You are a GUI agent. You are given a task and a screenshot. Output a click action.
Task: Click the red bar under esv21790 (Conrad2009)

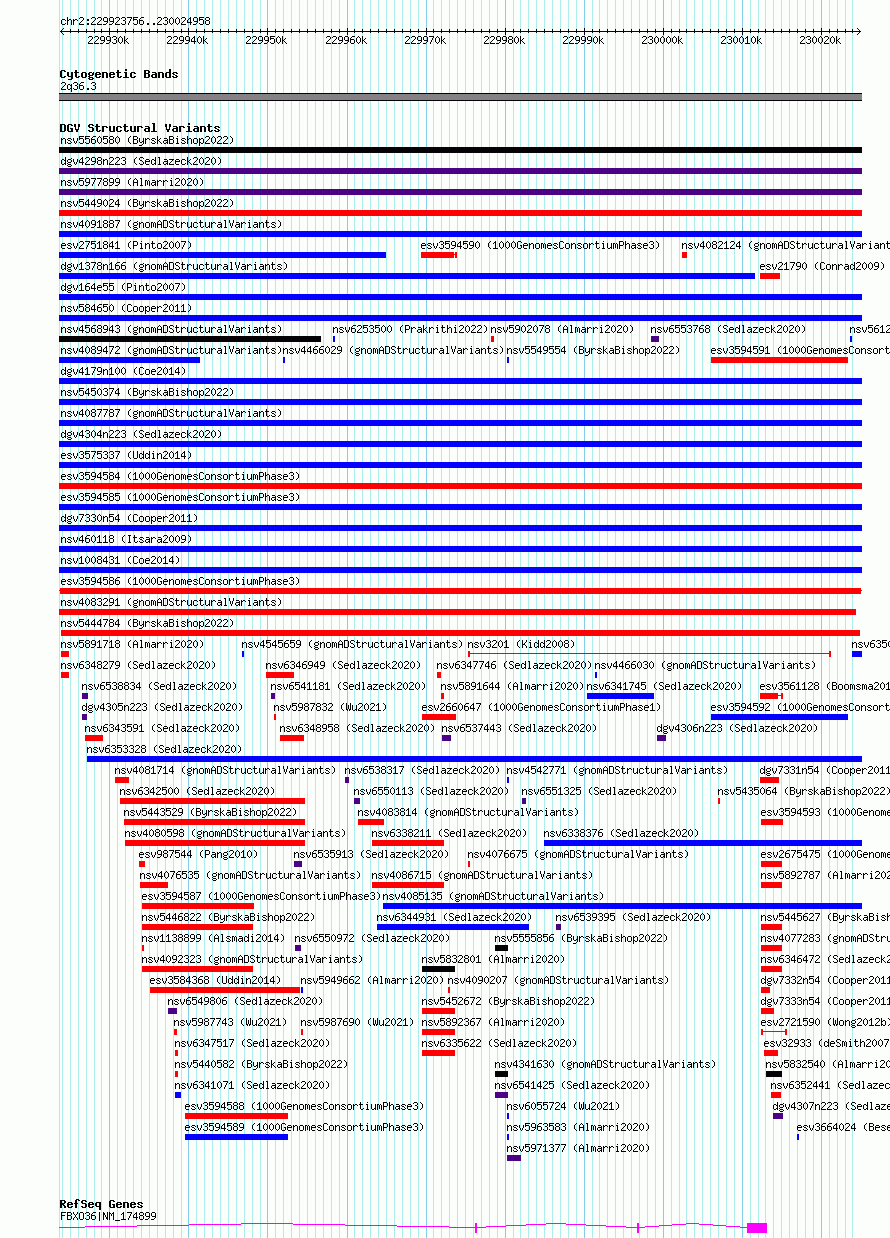tap(770, 276)
